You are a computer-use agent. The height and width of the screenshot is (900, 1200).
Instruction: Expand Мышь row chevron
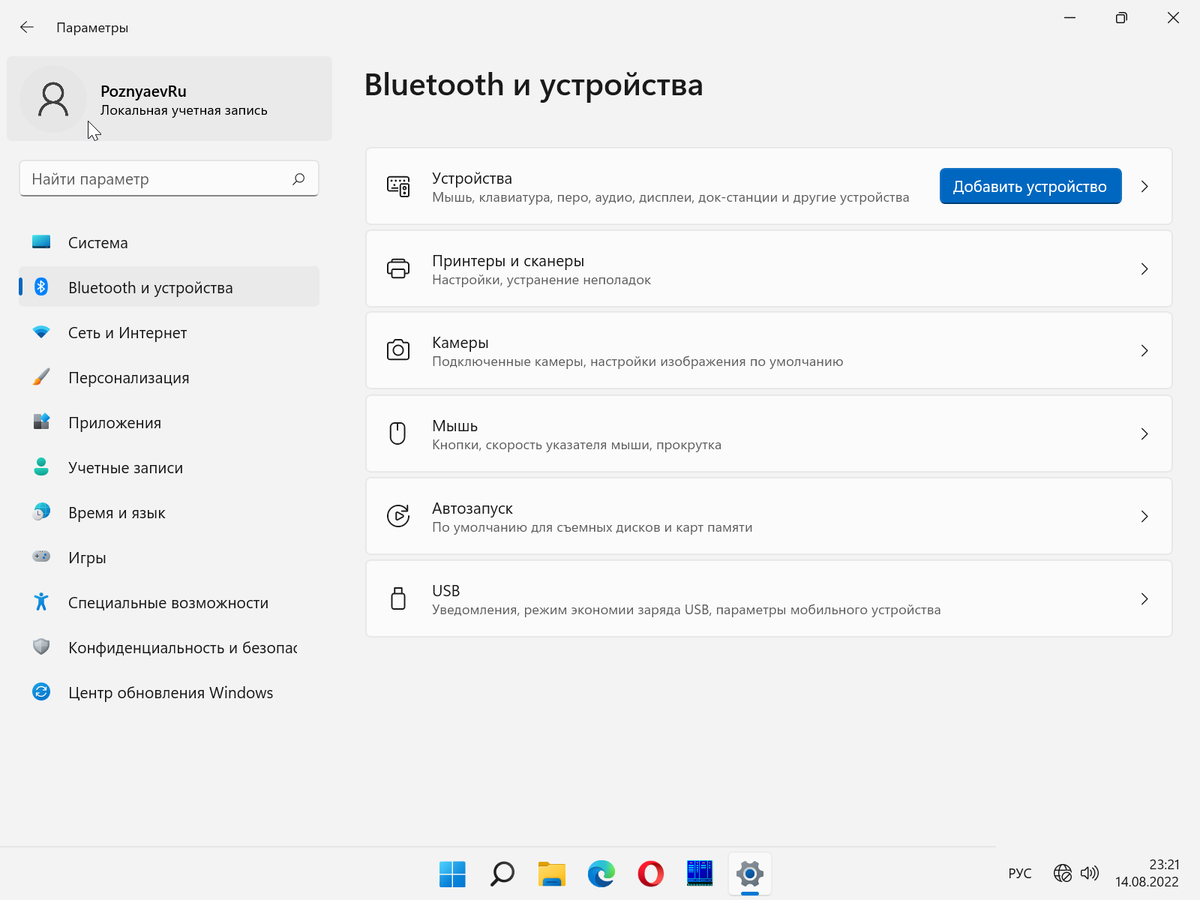pos(1145,433)
